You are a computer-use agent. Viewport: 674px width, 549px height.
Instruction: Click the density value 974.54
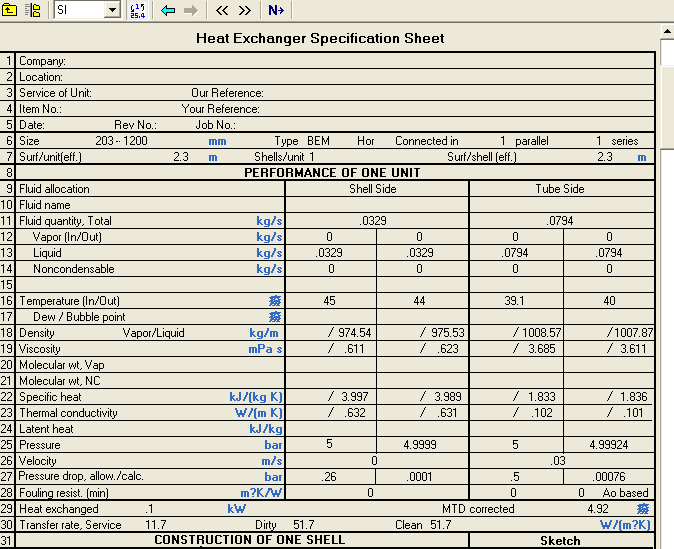355,333
